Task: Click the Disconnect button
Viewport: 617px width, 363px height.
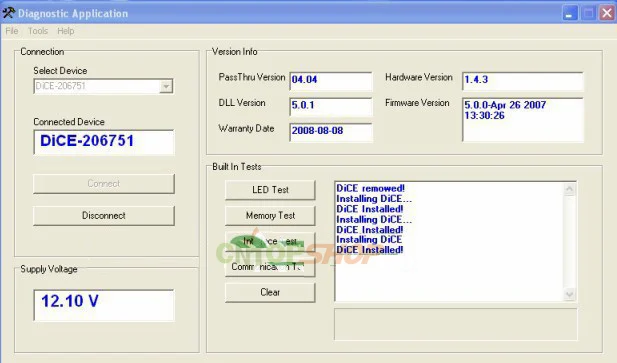Action: 104,216
